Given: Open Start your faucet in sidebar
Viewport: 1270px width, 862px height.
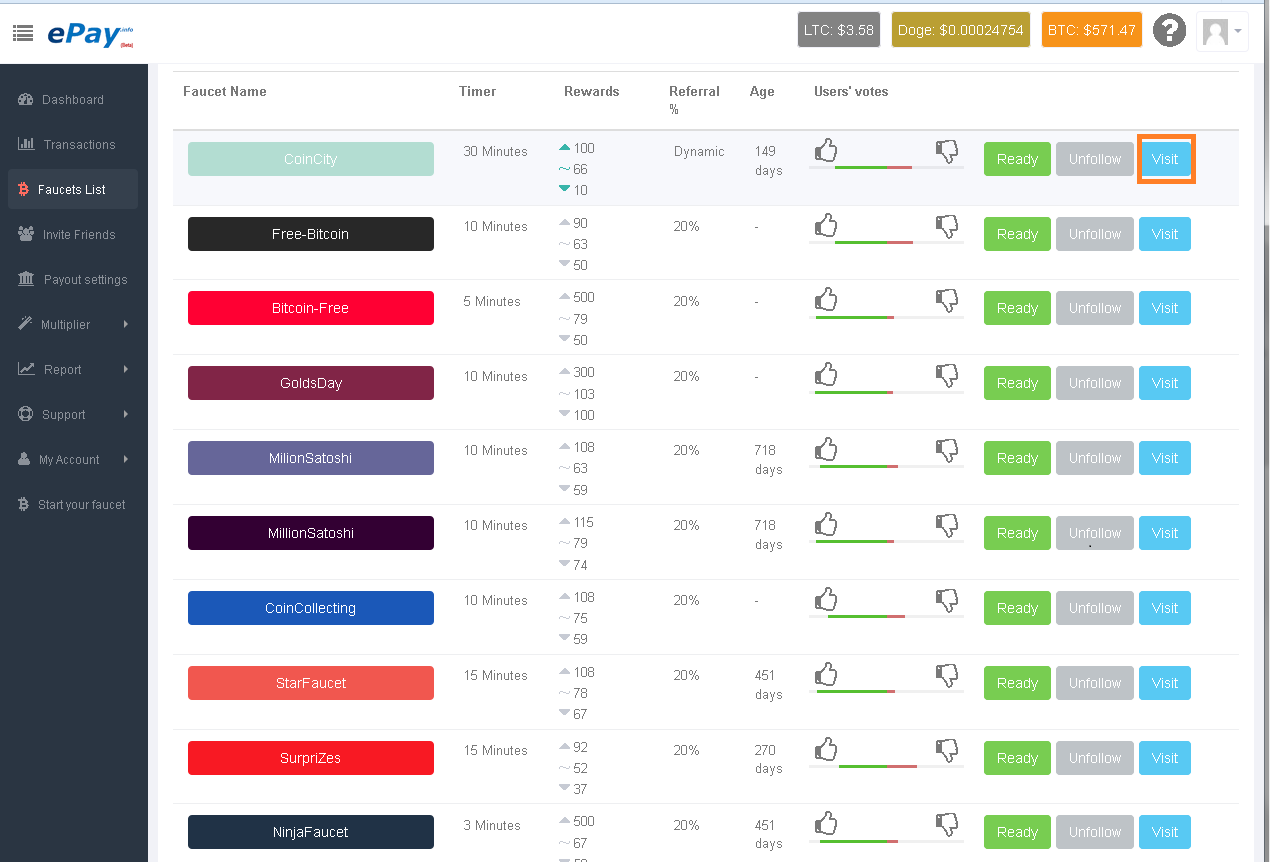Looking at the screenshot, I should [73, 505].
